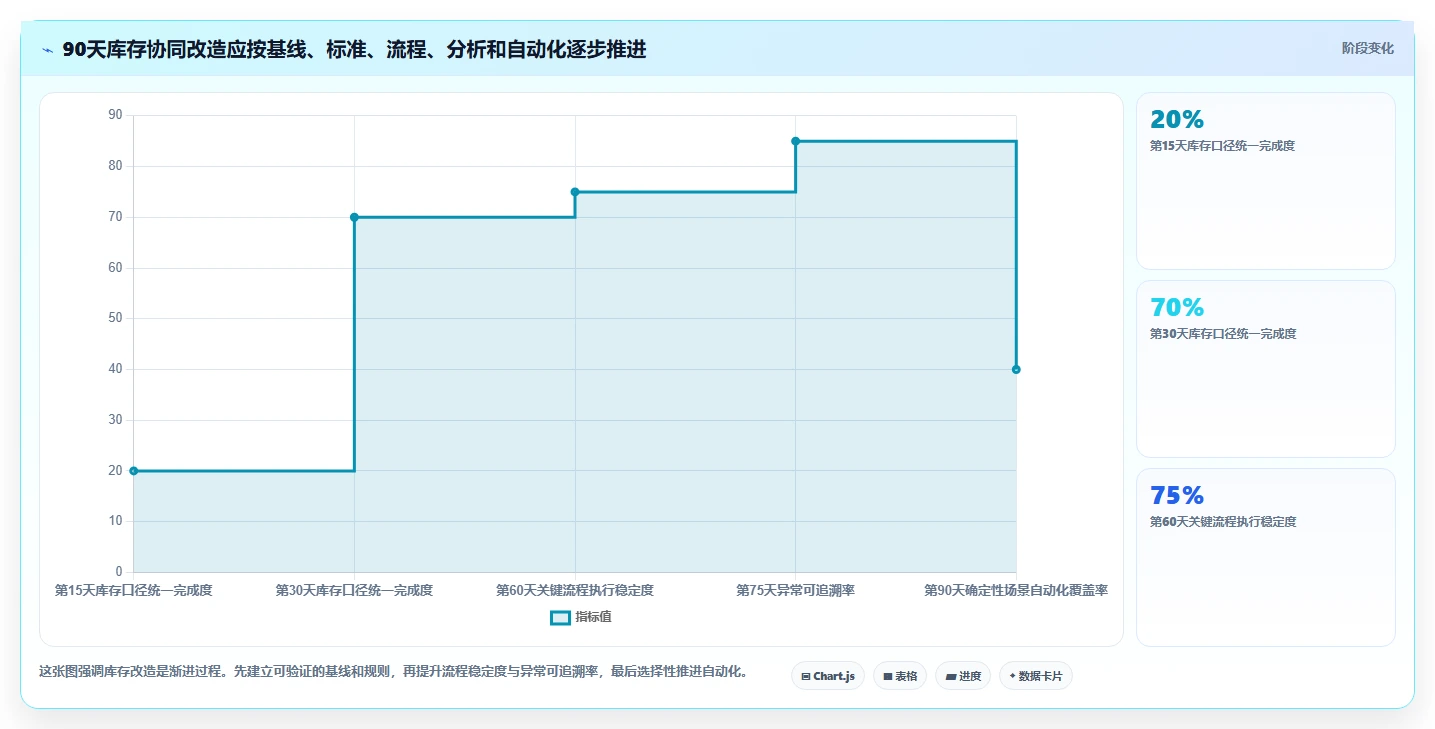
Task: Click the data point at value 70
Action: click(354, 217)
